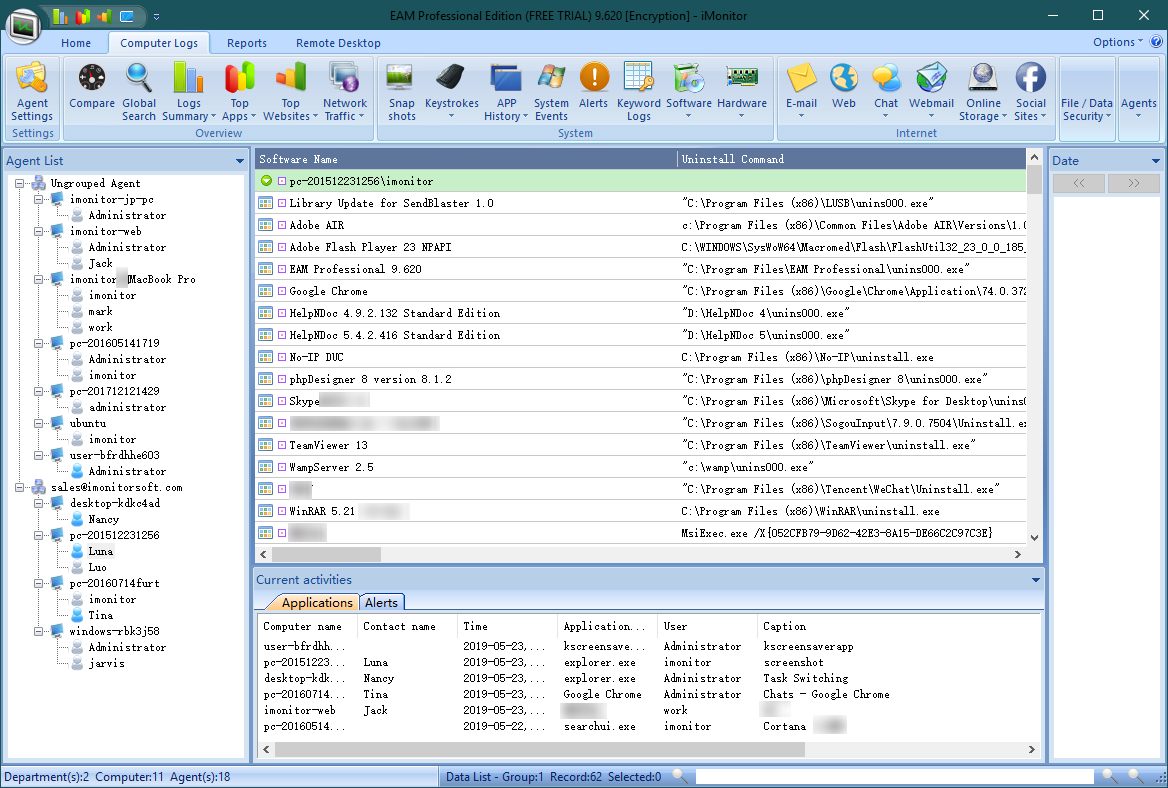Click the software list vertical scrollbar down arrow

pyautogui.click(x=1034, y=538)
